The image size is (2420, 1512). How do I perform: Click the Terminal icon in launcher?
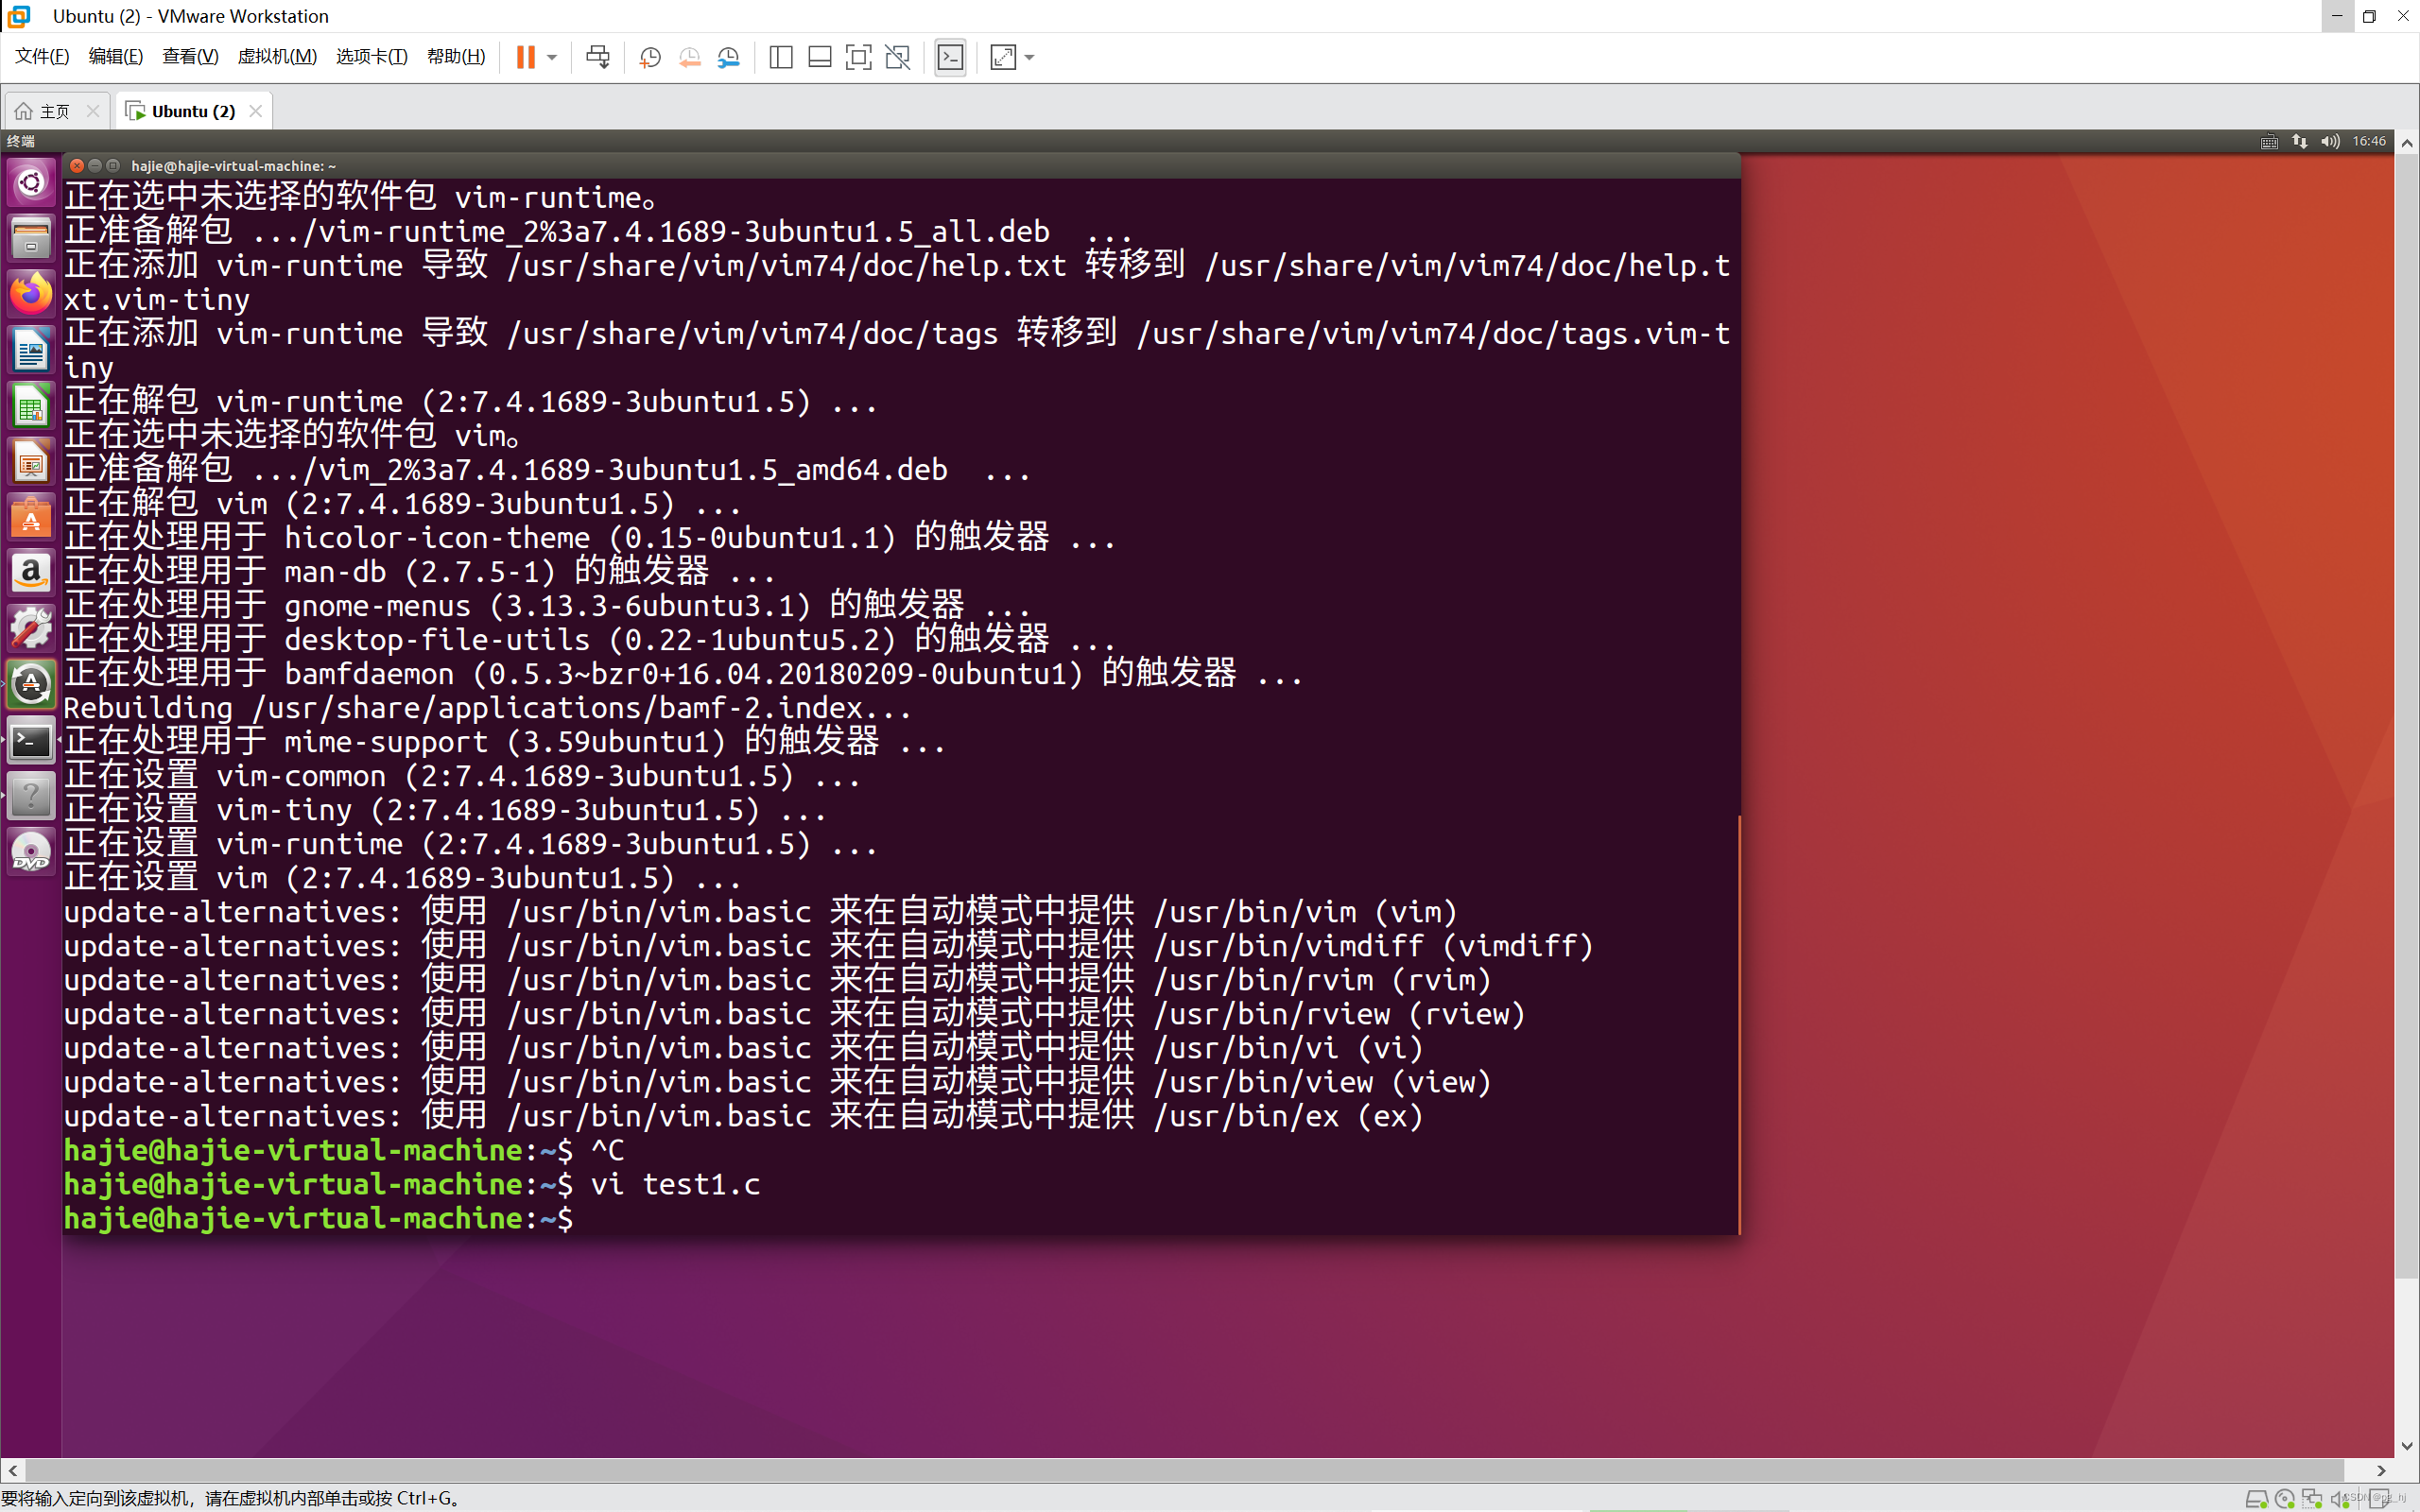[31, 741]
